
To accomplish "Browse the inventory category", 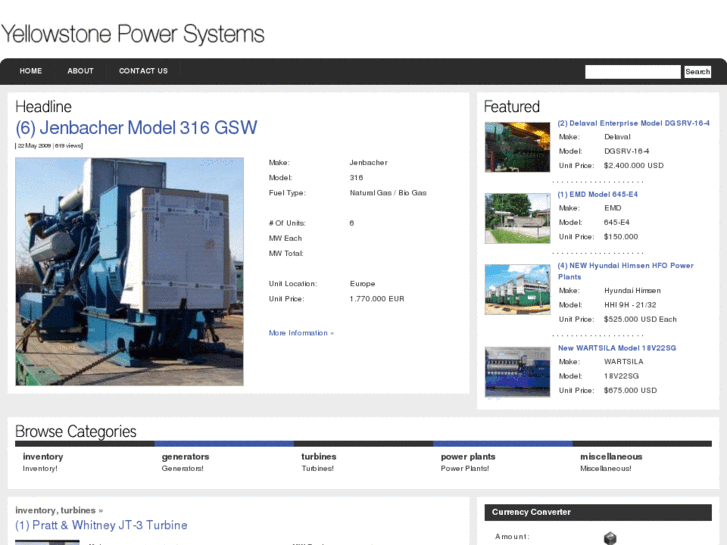I will 43,457.
